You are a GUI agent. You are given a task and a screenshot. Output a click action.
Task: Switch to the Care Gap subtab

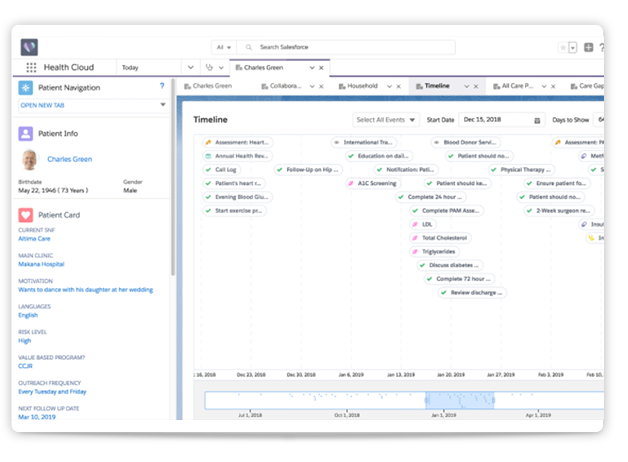coord(587,86)
